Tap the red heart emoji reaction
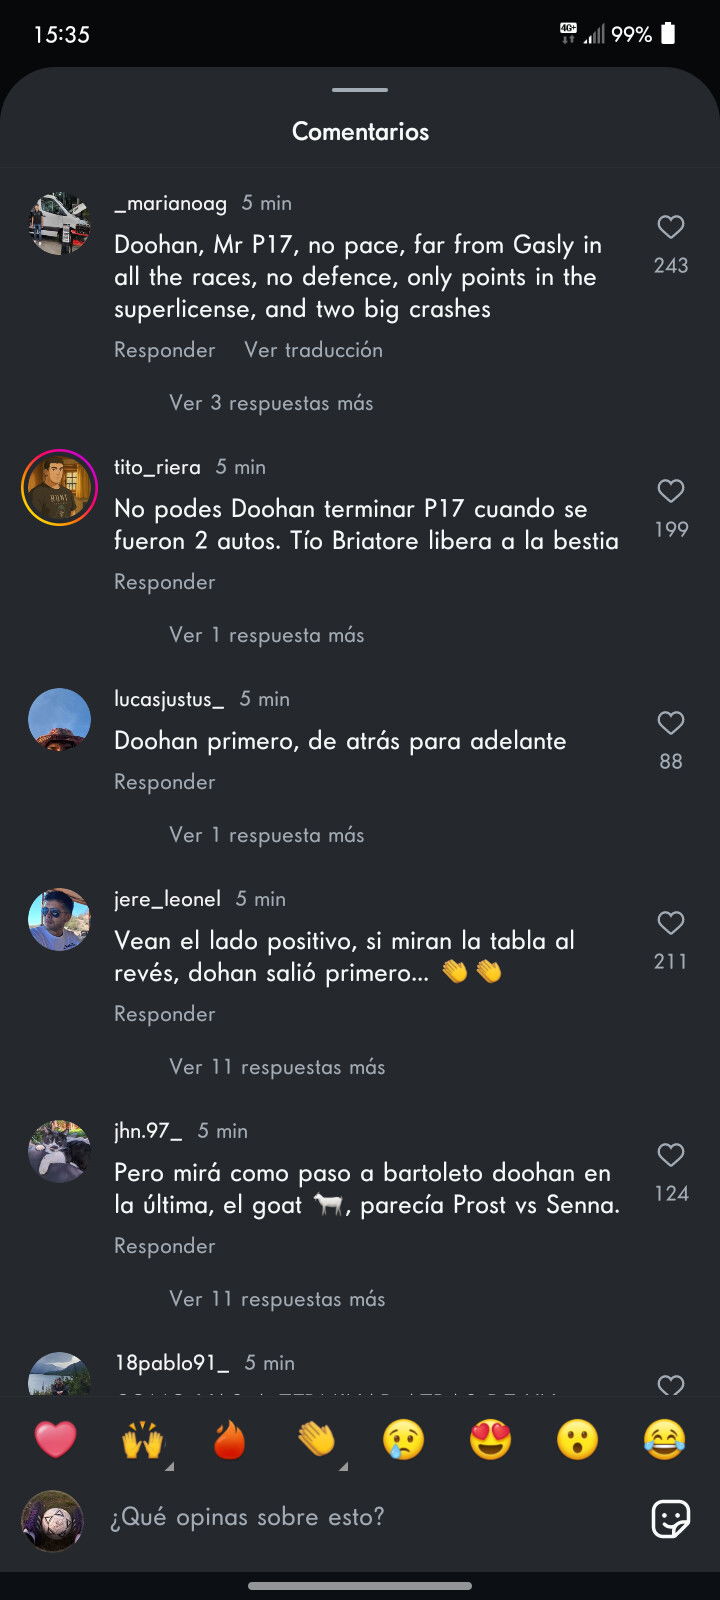Viewport: 720px width, 1600px height. coord(56,1440)
